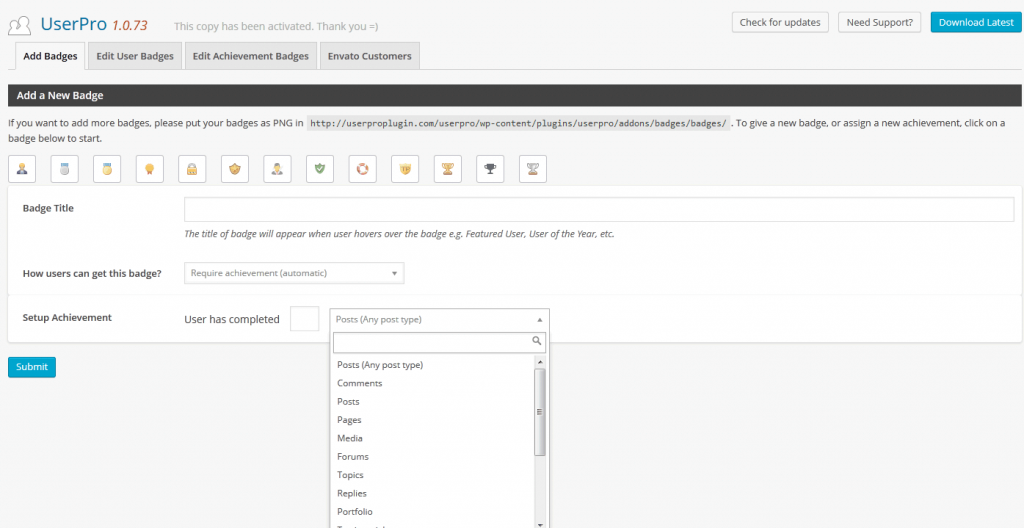Click the Badge Title text field

click(x=599, y=209)
